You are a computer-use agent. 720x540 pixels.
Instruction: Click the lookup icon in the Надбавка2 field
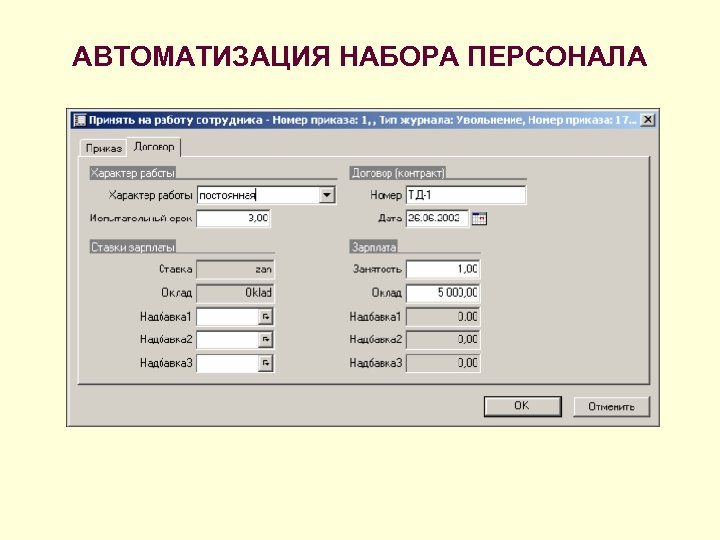pos(265,340)
